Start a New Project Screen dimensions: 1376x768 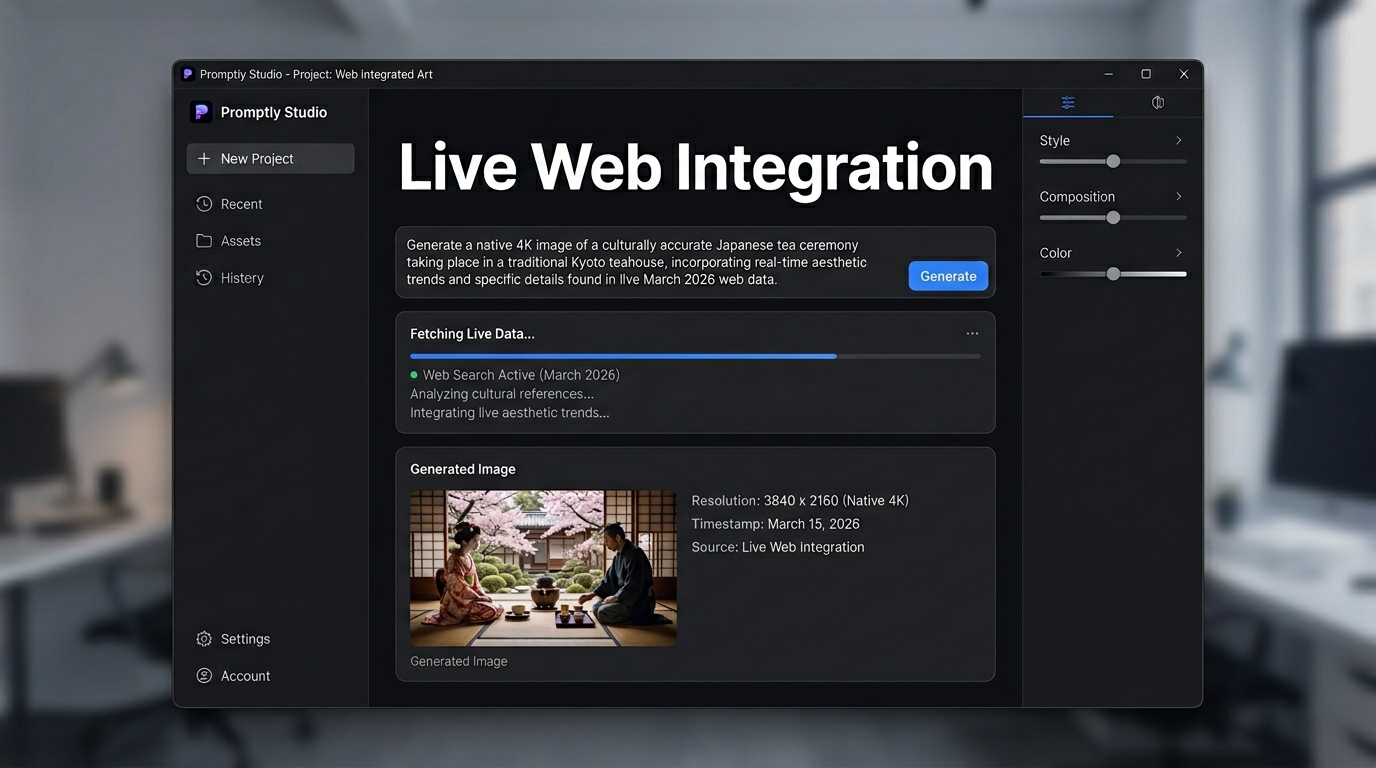[270, 159]
